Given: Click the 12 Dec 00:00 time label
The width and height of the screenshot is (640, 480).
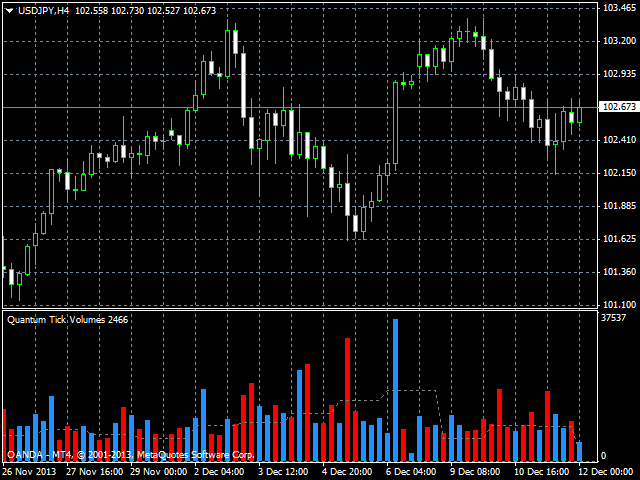Looking at the screenshot, I should click(606, 472).
